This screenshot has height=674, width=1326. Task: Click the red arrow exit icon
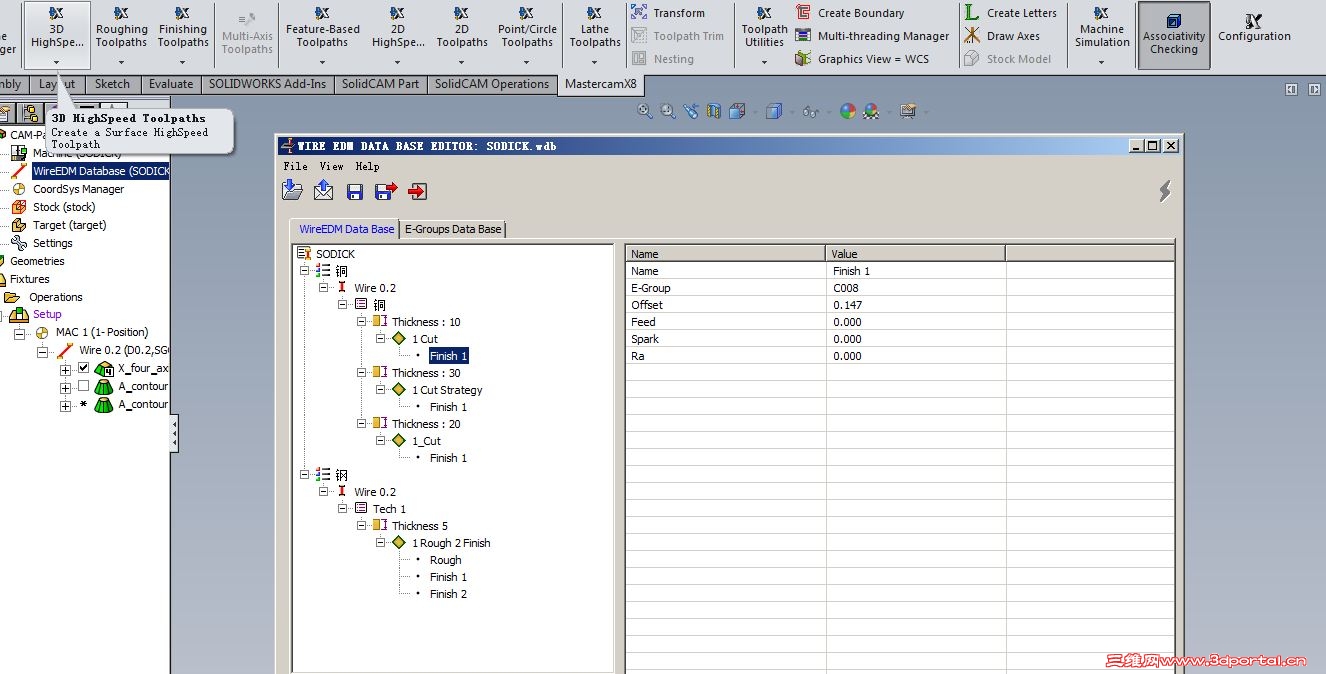tap(417, 191)
